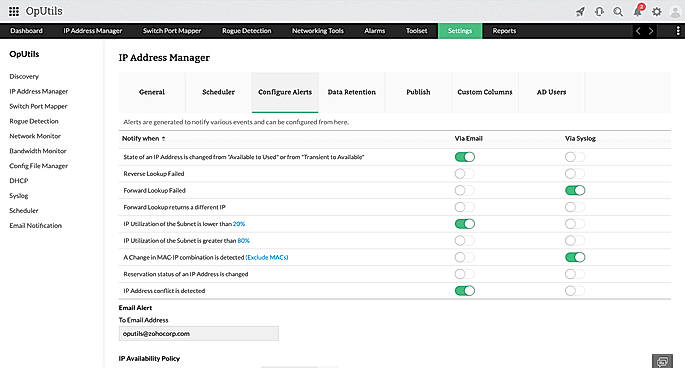Enable email alert for Forward Lookup Failed
The image size is (685, 368).
[x=464, y=191]
